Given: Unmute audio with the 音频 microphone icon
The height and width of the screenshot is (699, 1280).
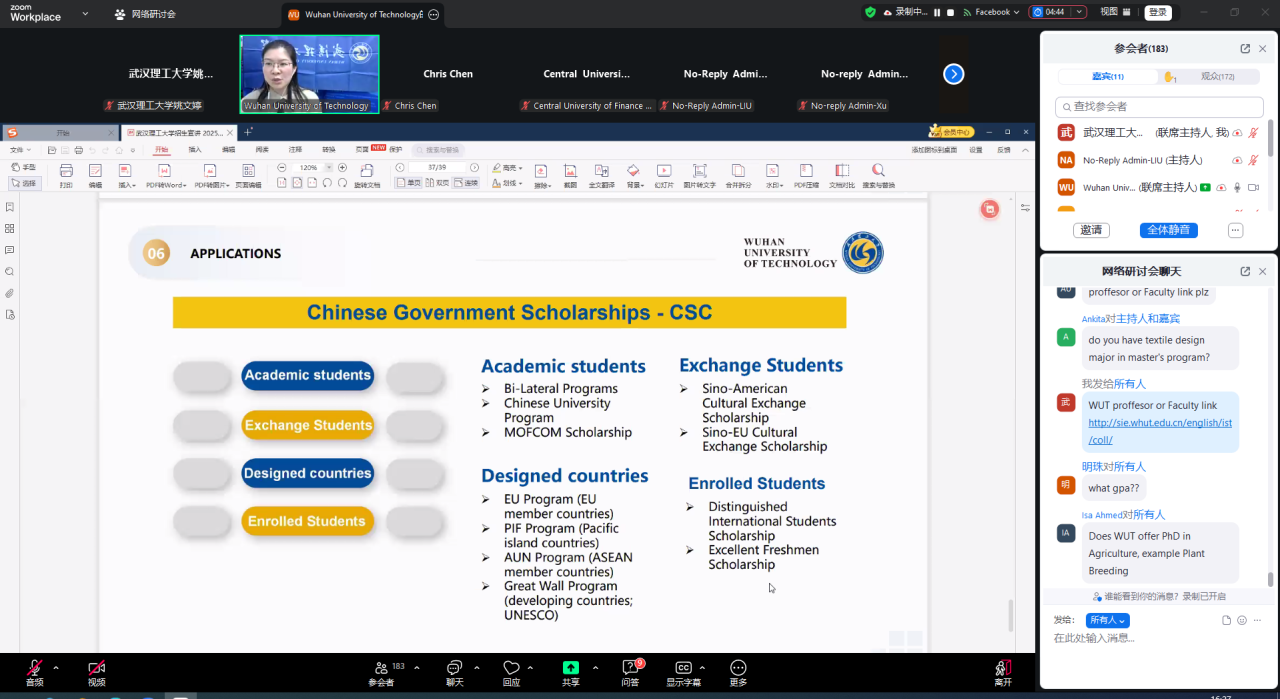Looking at the screenshot, I should coord(34,668).
